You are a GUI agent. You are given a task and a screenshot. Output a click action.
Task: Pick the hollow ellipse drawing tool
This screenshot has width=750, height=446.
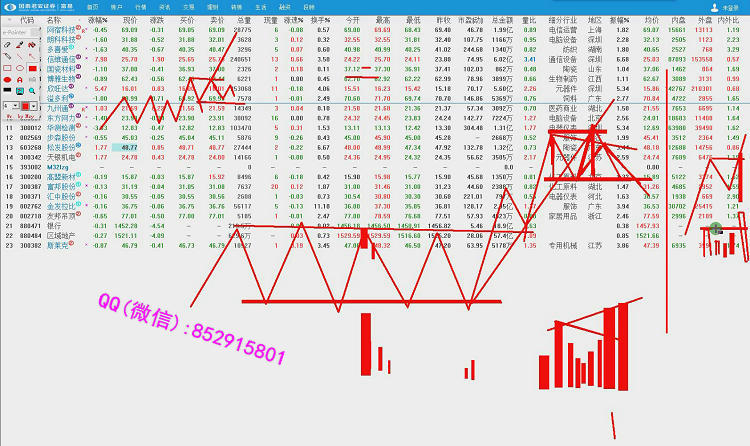pos(20,67)
